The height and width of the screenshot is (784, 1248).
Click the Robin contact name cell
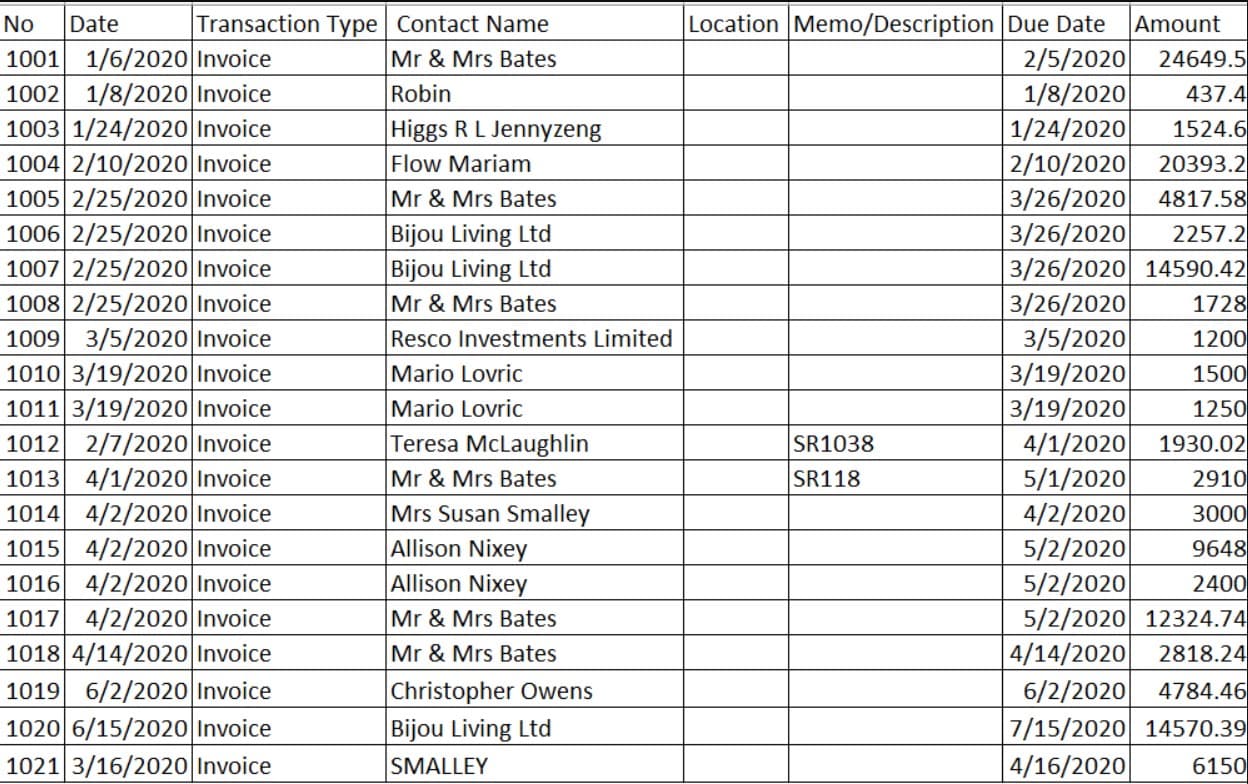click(x=535, y=93)
